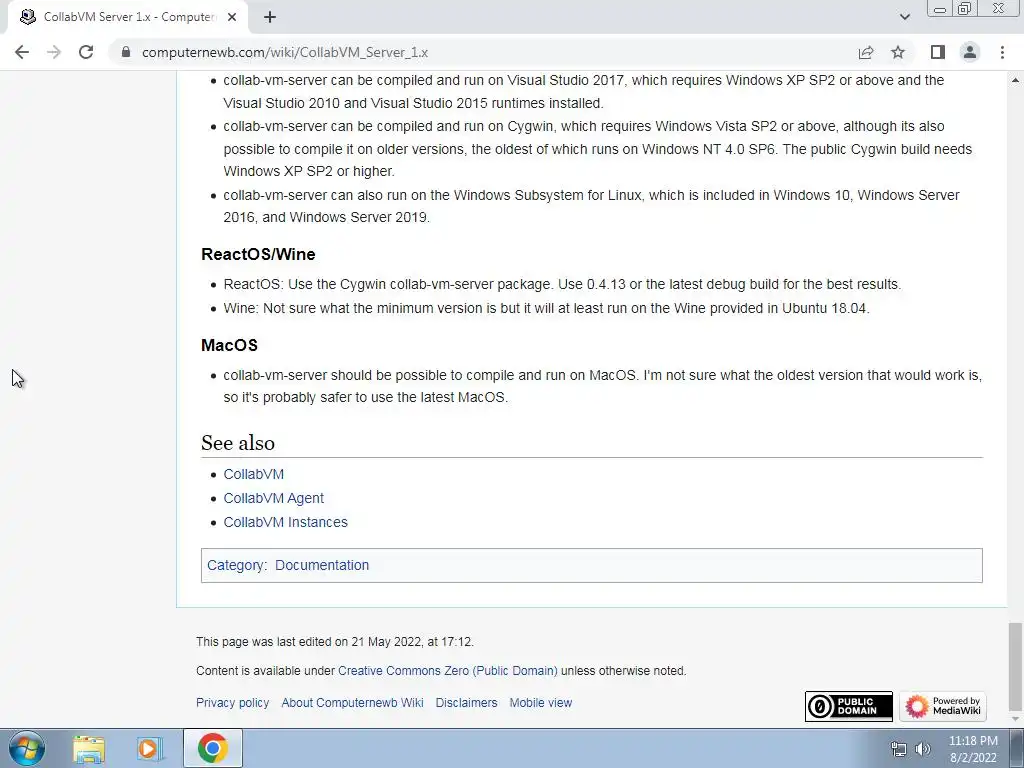Click the taskbar clock showing 11:18 PM
Screen dimensions: 1024x768
(x=973, y=749)
